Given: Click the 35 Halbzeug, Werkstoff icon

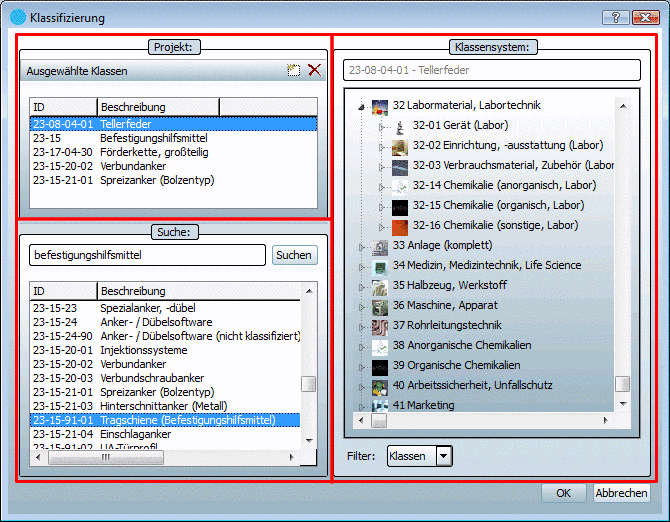Looking at the screenshot, I should point(379,287).
